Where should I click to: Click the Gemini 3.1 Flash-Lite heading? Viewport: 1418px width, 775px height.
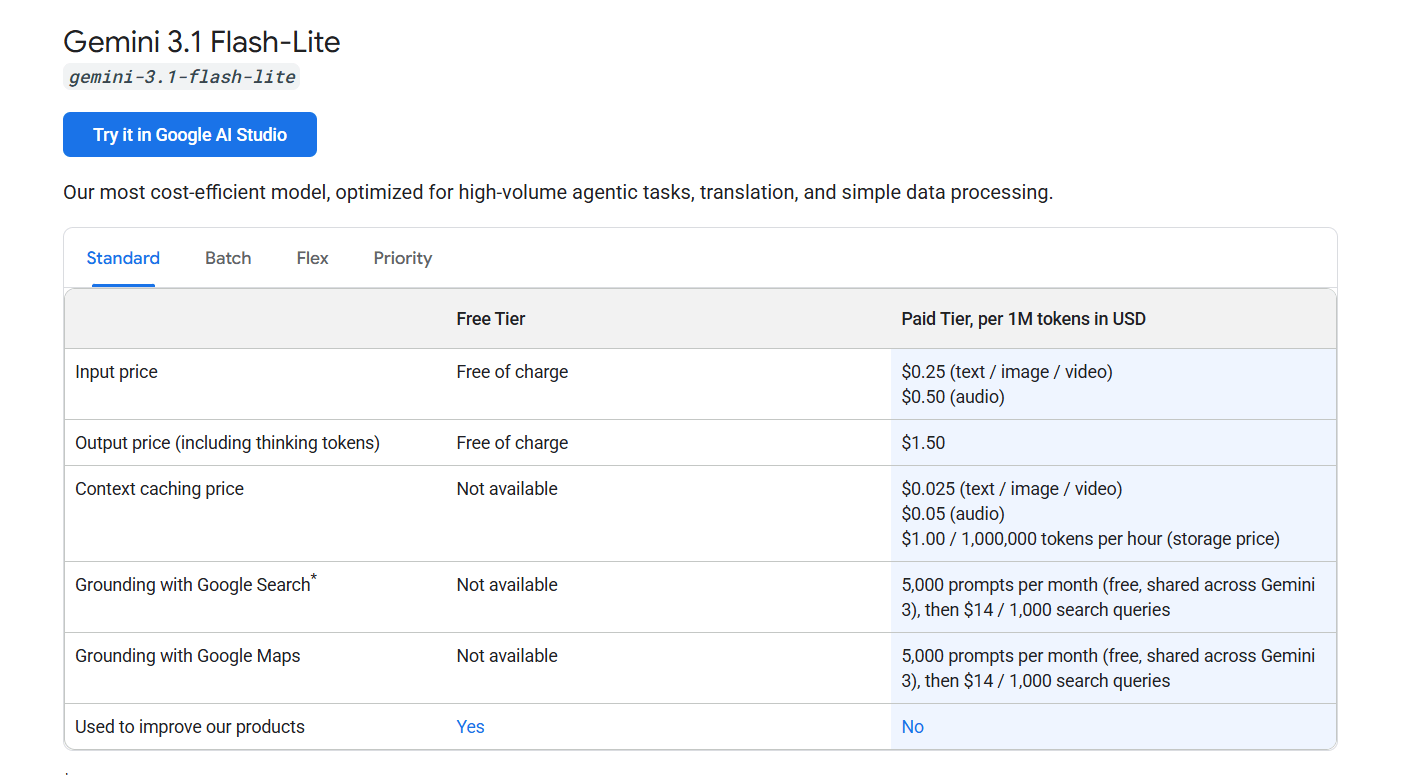point(202,42)
